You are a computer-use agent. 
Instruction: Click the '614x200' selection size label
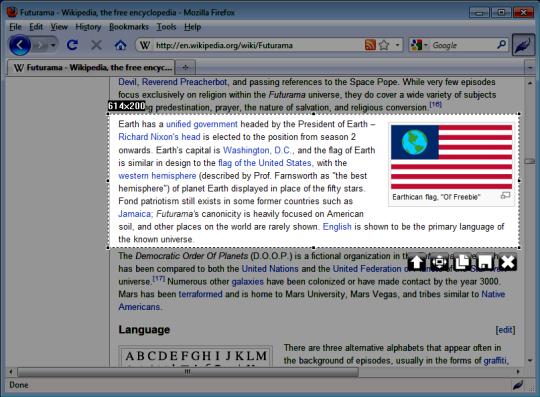pyautogui.click(x=126, y=106)
